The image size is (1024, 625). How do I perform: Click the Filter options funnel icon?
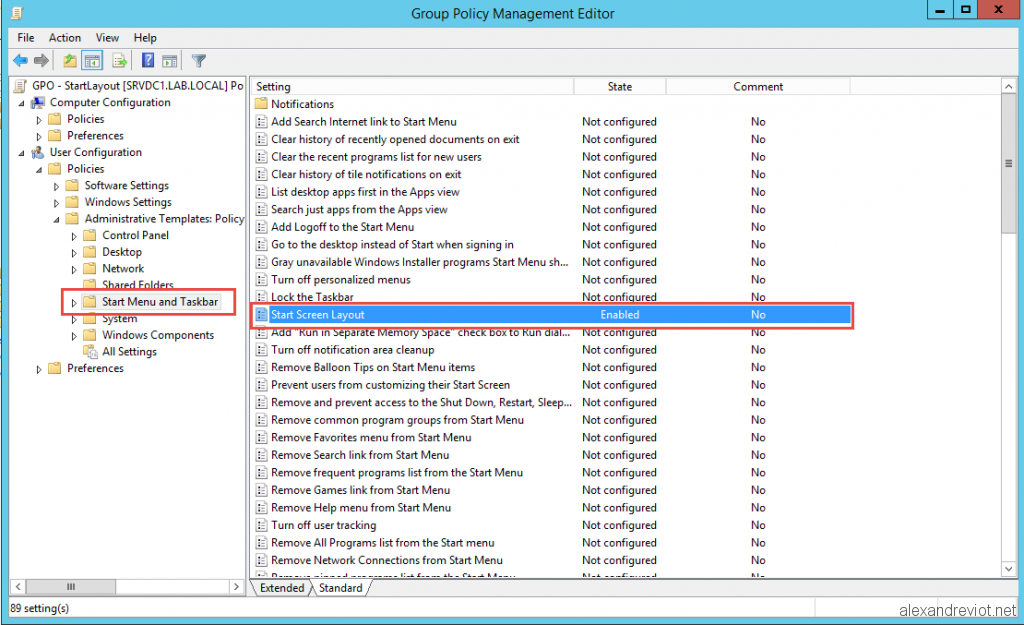198,60
